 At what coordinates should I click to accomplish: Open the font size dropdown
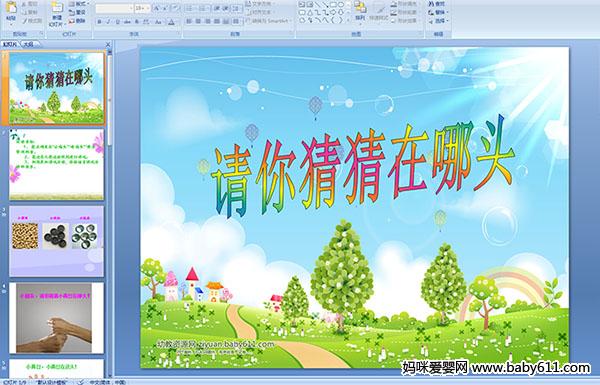(148, 8)
